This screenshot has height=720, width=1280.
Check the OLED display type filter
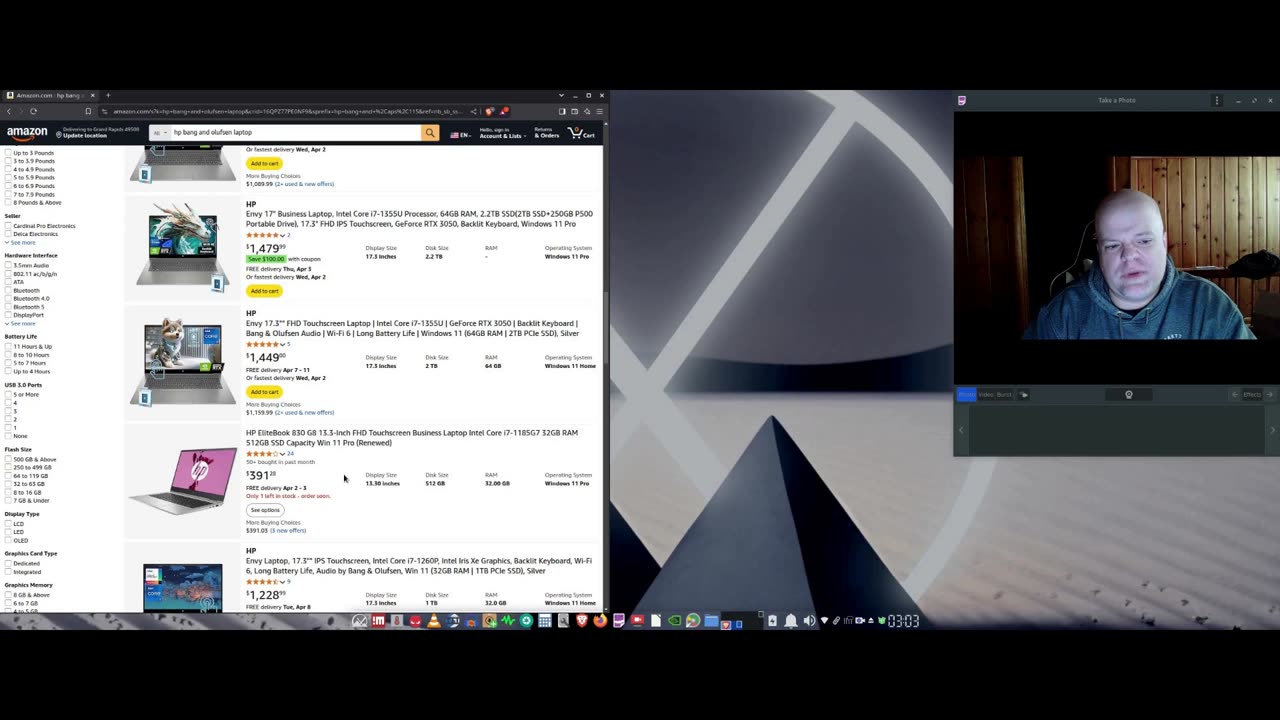9,540
